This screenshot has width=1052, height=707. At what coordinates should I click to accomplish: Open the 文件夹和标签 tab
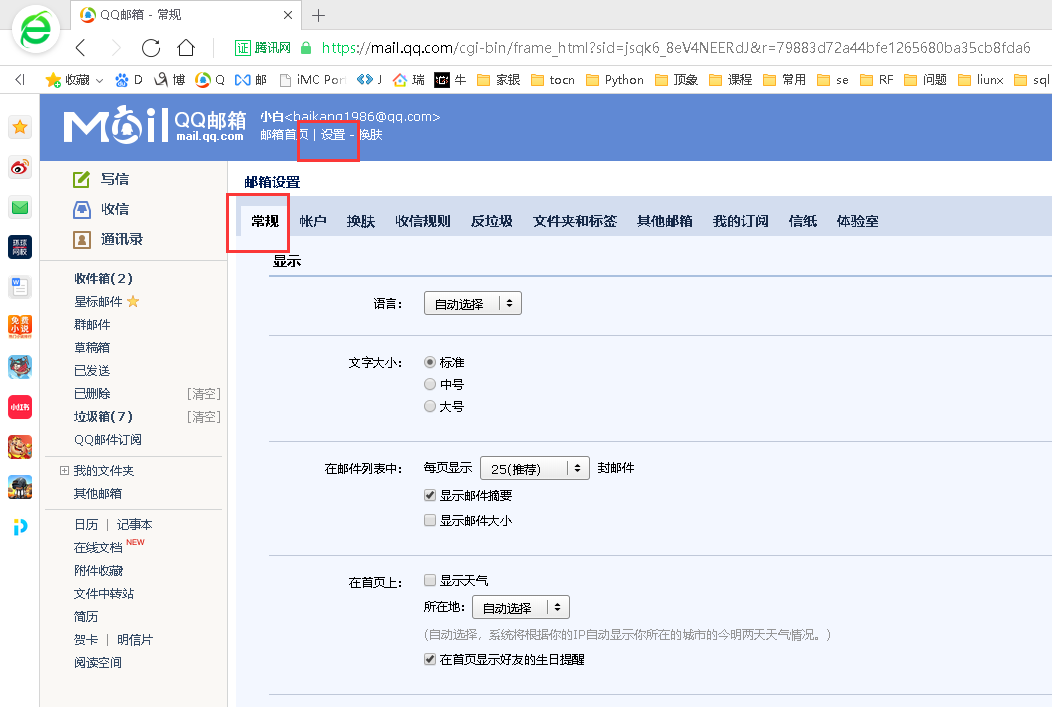click(x=575, y=221)
